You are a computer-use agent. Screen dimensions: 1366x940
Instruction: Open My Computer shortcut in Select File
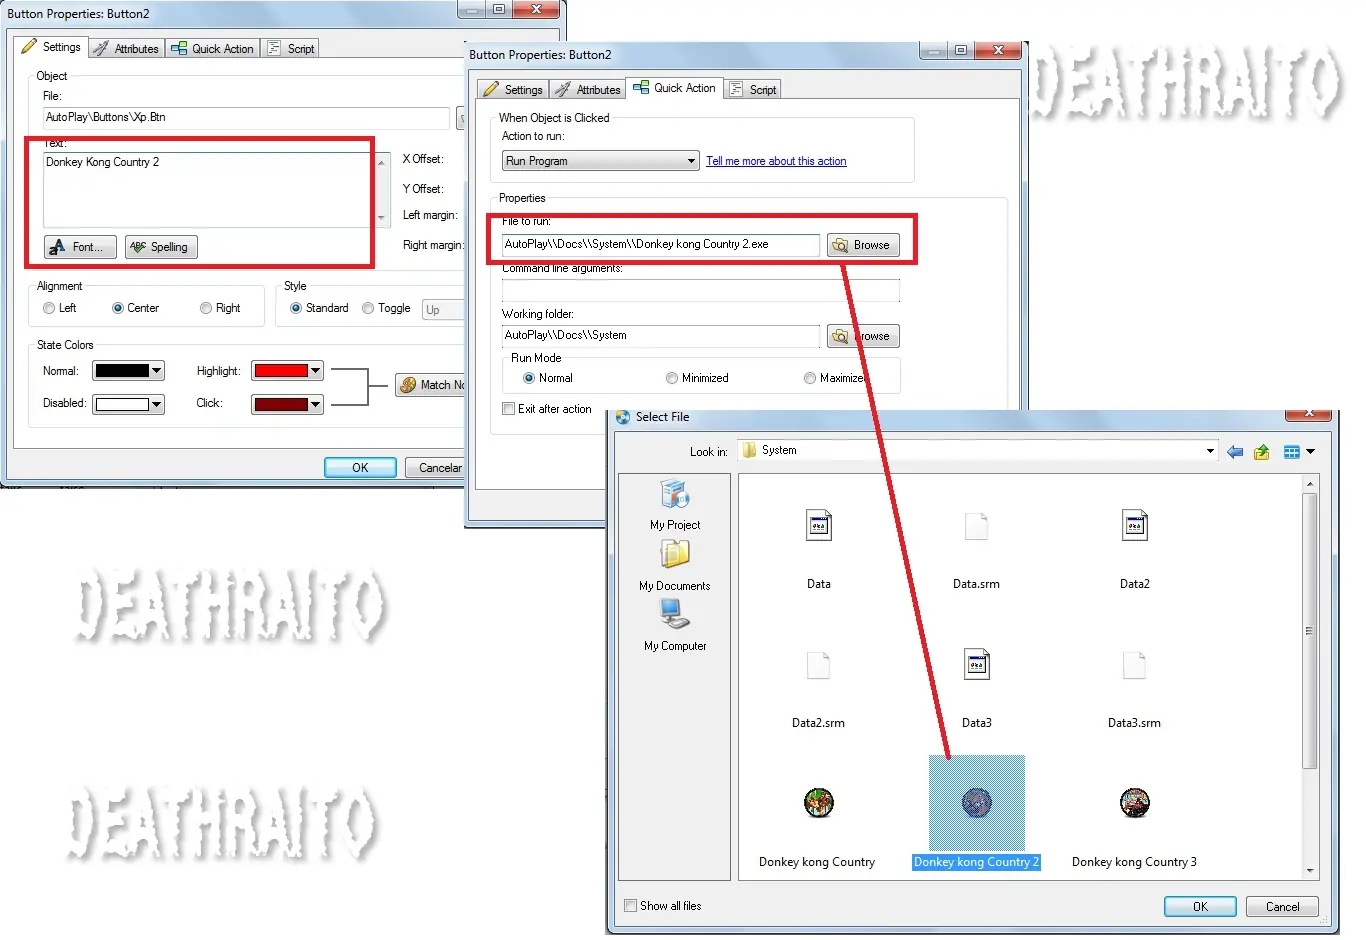click(675, 626)
